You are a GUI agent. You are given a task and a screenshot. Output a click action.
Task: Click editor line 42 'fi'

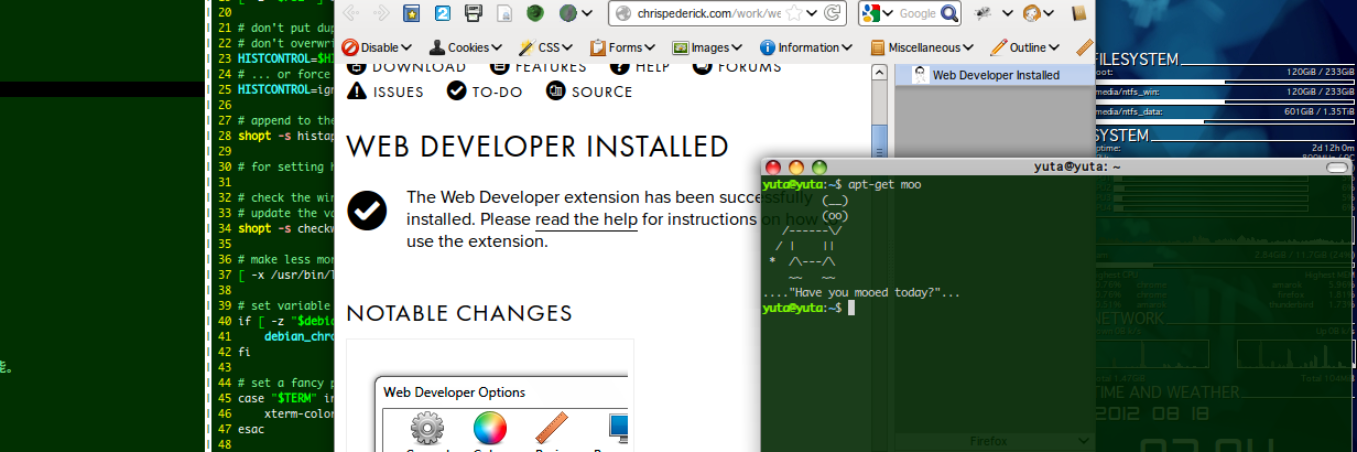point(243,352)
